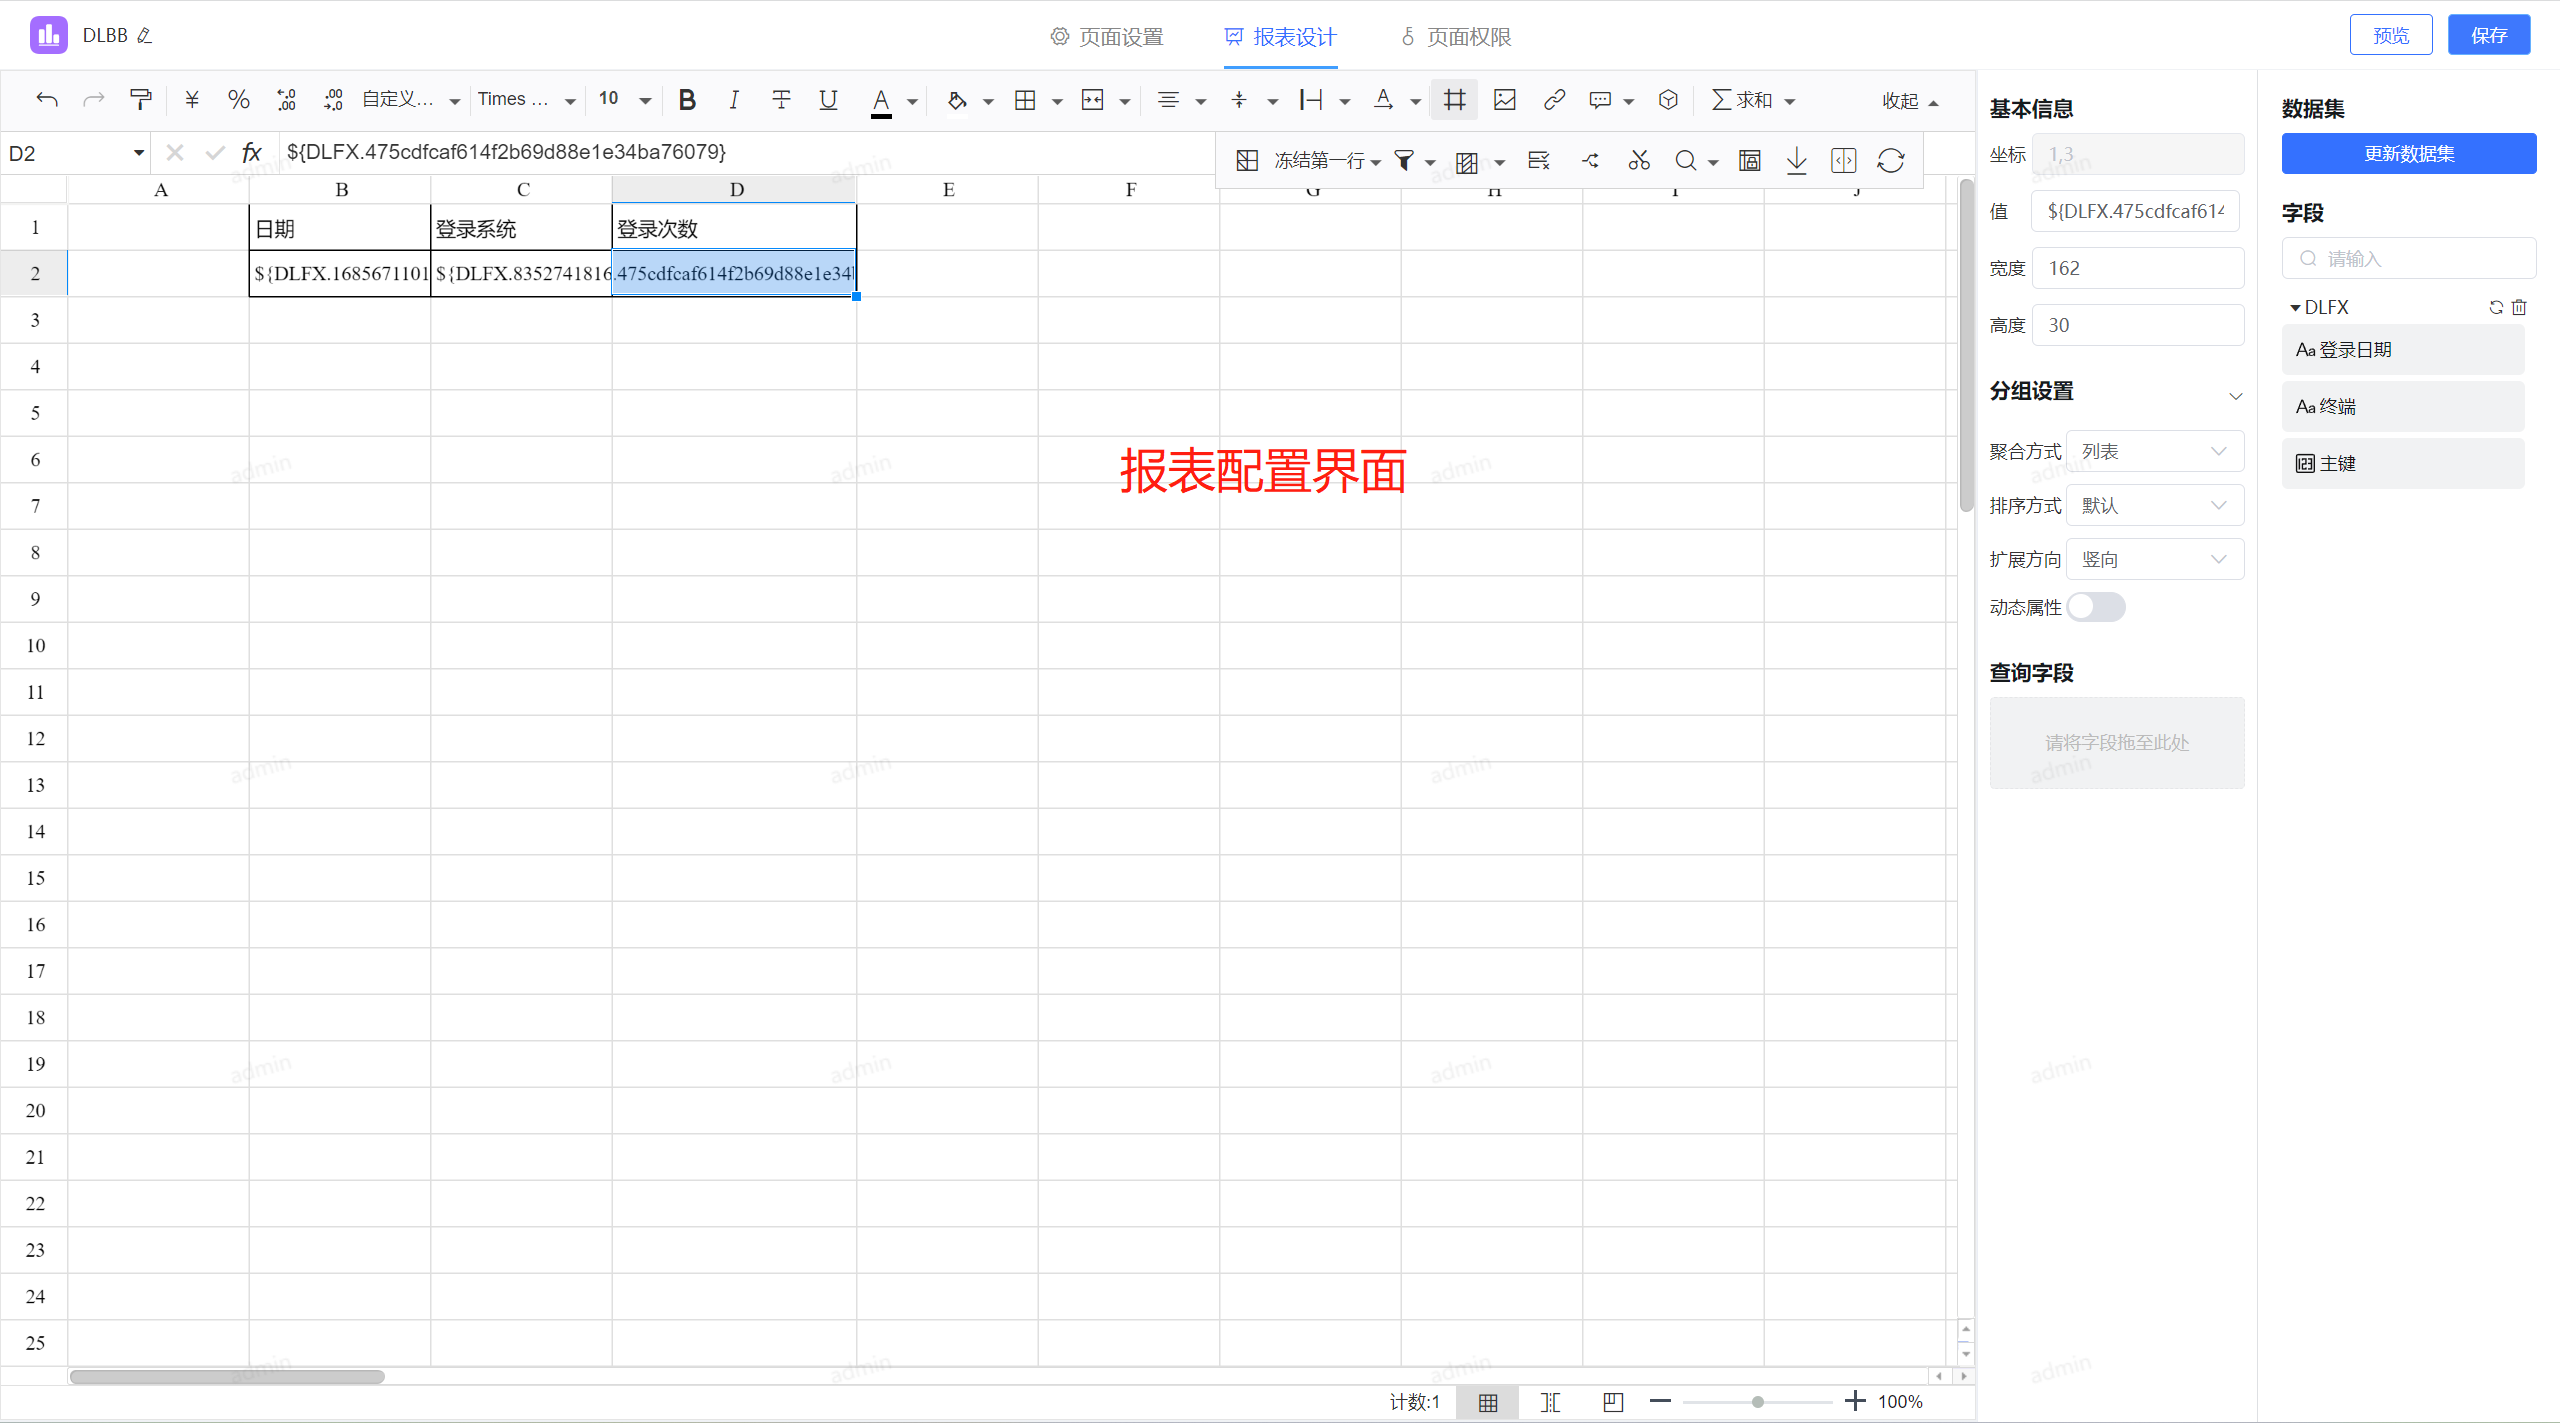
Task: Click the 宽度 width input field
Action: pyautogui.click(x=2138, y=268)
